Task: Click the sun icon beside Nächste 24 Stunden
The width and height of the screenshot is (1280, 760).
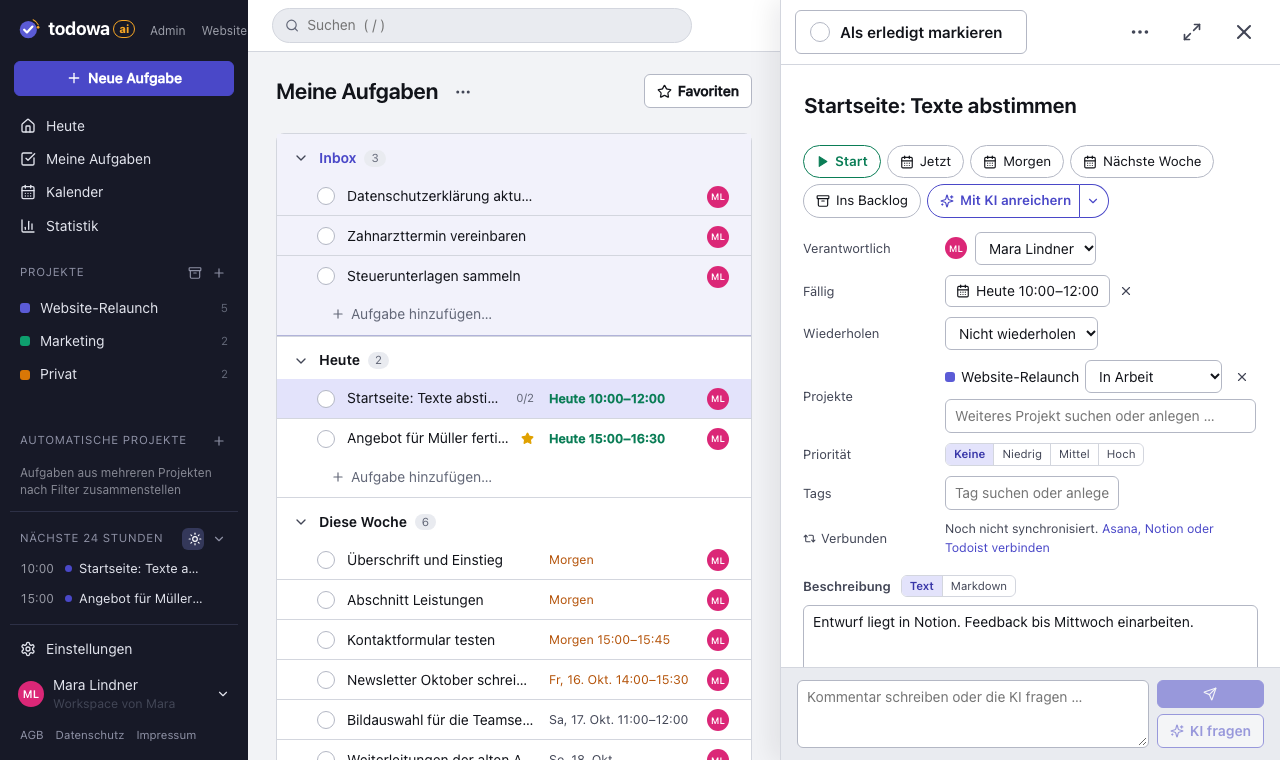Action: (194, 539)
